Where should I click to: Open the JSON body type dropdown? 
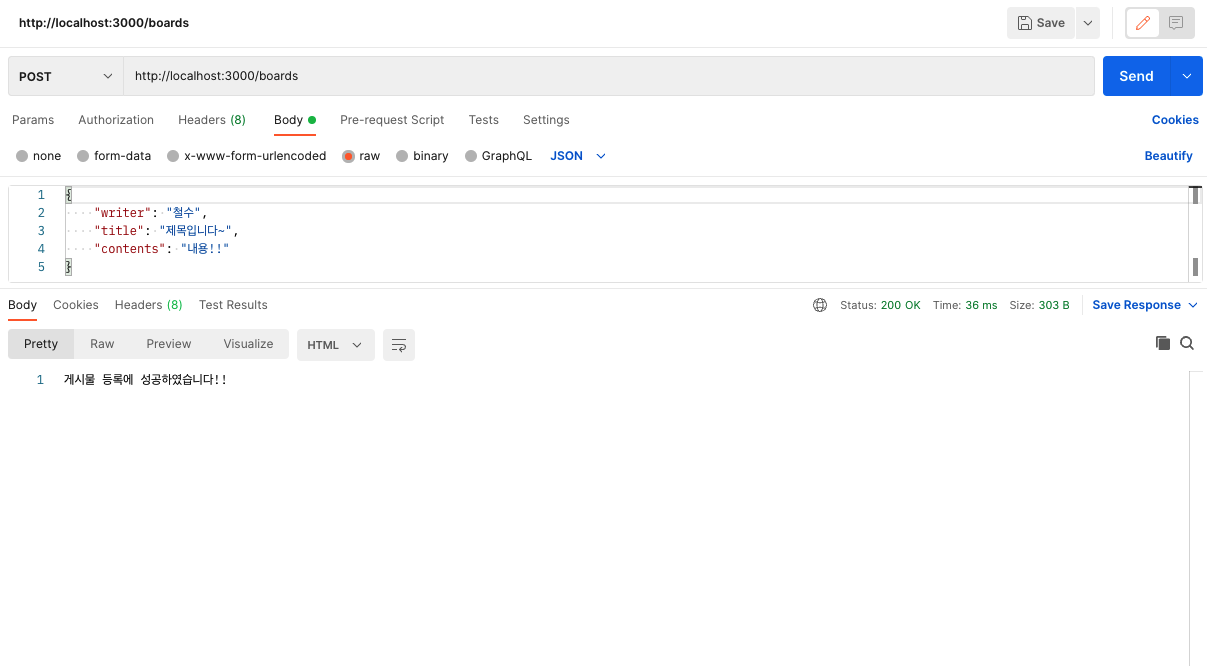[x=578, y=156]
